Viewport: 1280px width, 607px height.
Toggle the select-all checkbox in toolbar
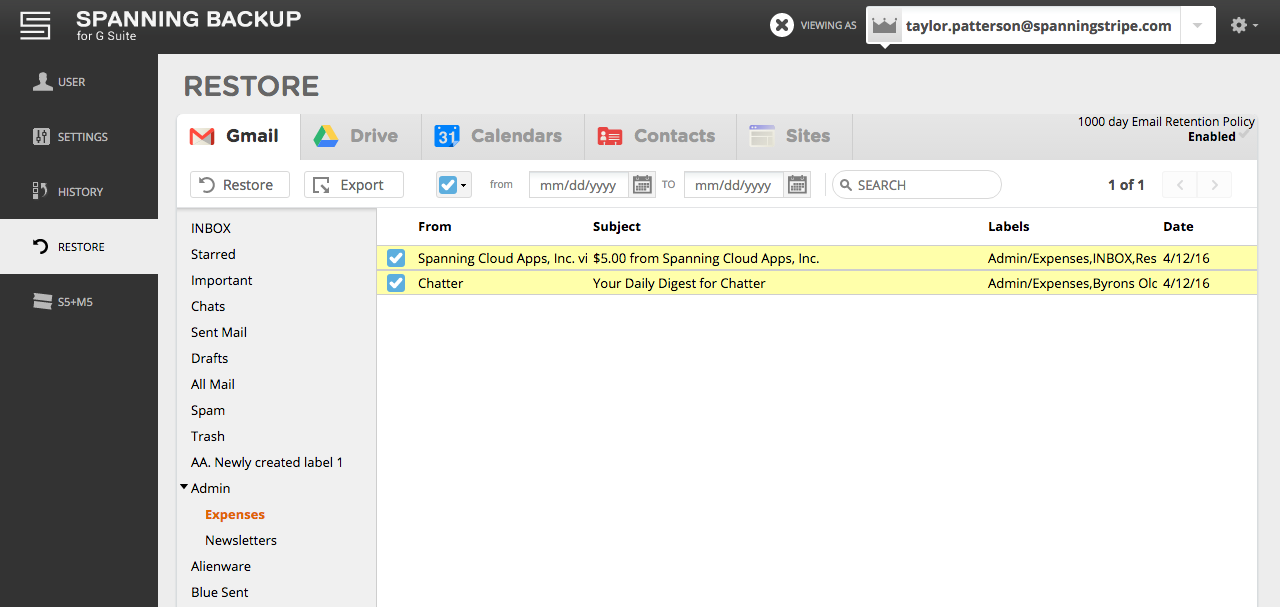pos(447,185)
